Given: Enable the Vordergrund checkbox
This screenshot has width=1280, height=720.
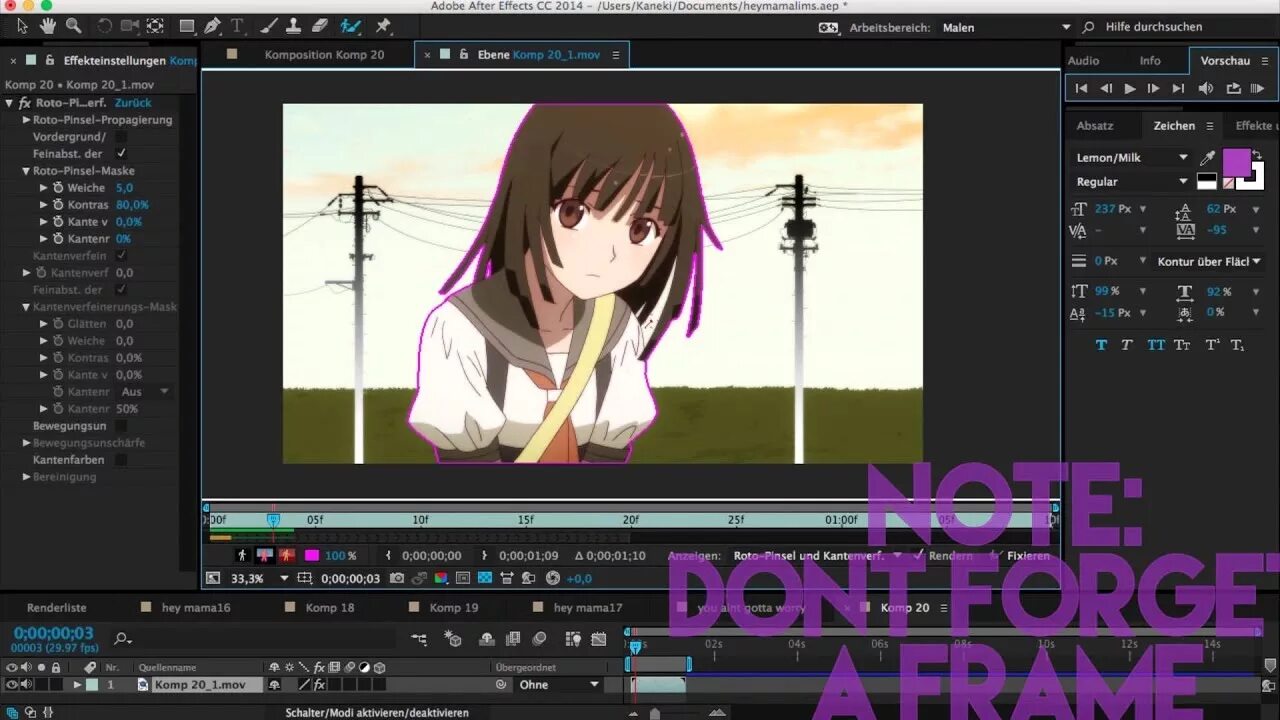Looking at the screenshot, I should click(x=121, y=136).
